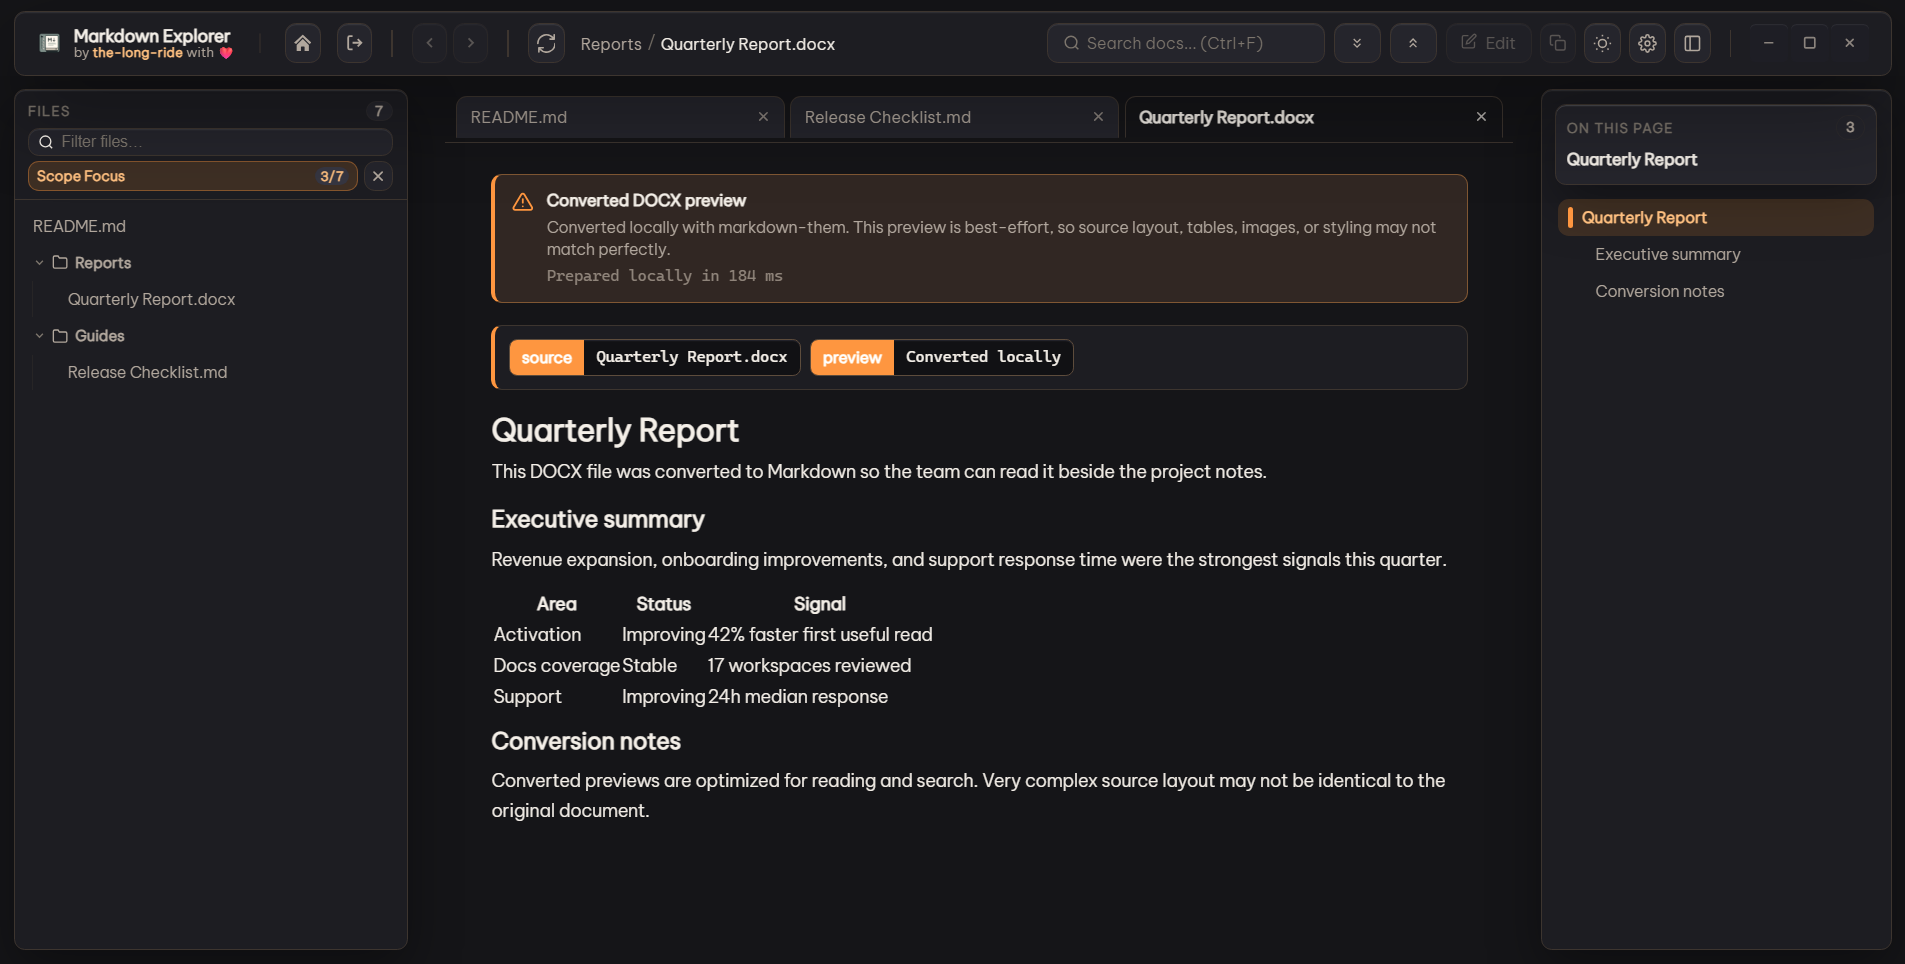Click the Files count badge 7
This screenshot has height=964, width=1905.
[x=379, y=111]
